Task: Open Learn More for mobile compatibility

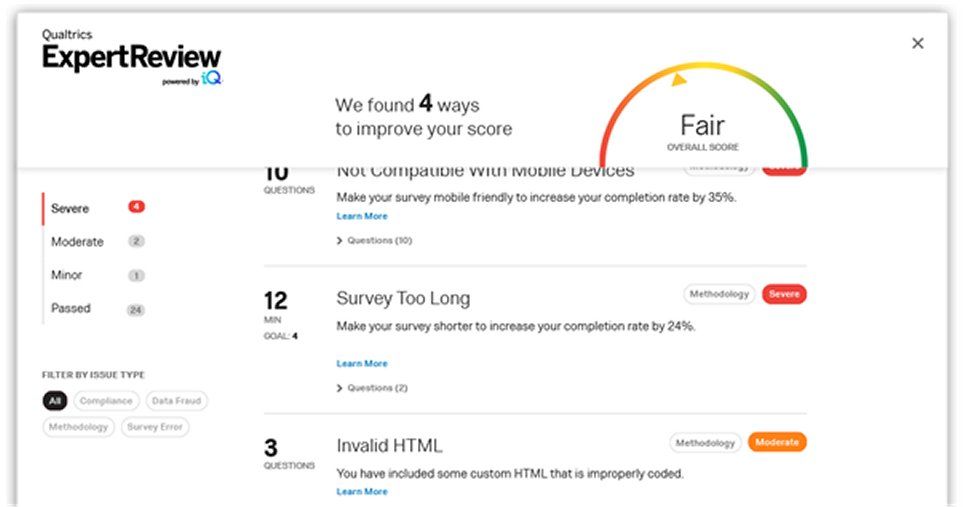Action: coord(362,216)
